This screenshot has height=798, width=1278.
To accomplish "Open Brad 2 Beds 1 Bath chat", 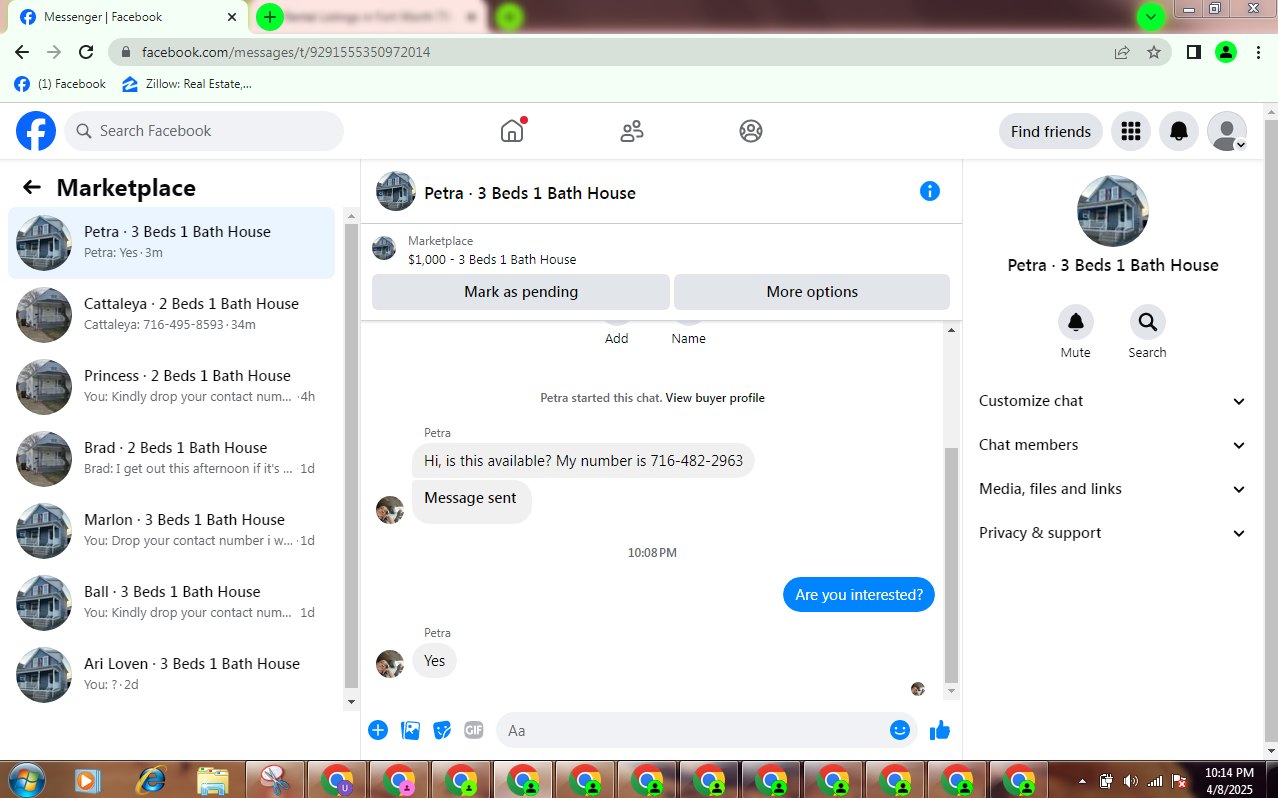I will 171,459.
